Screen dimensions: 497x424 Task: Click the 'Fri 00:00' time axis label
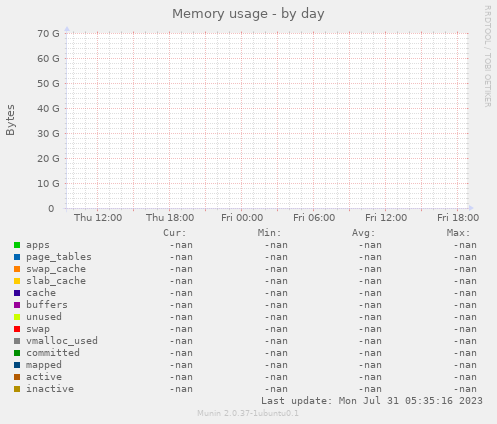242,218
